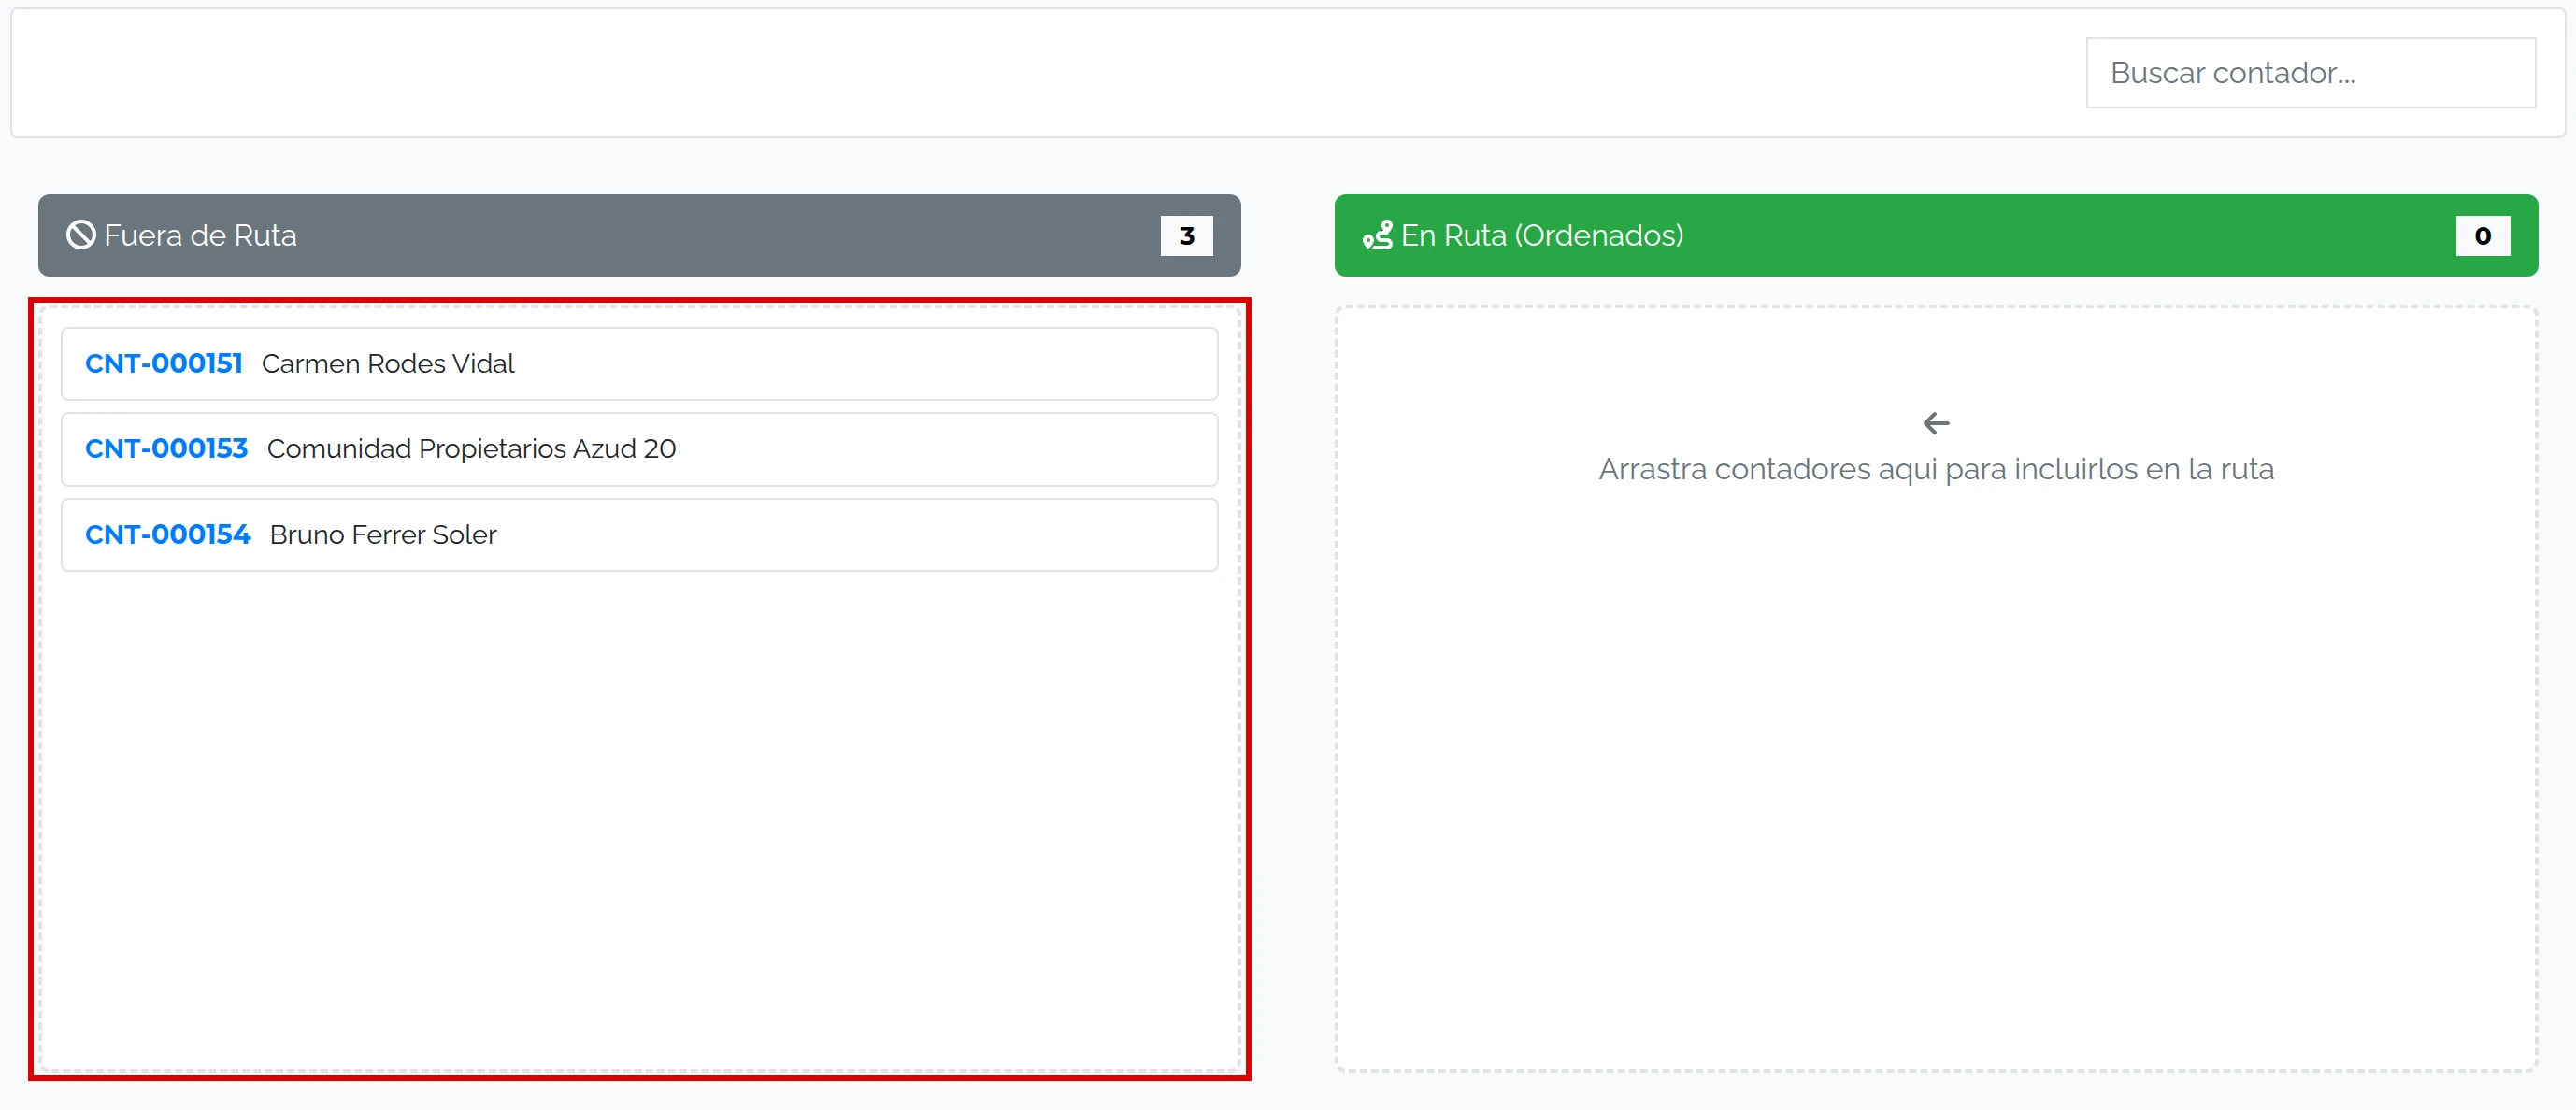The width and height of the screenshot is (2576, 1110).
Task: Click the En Ruta count badge showing 0
Action: (x=2482, y=236)
